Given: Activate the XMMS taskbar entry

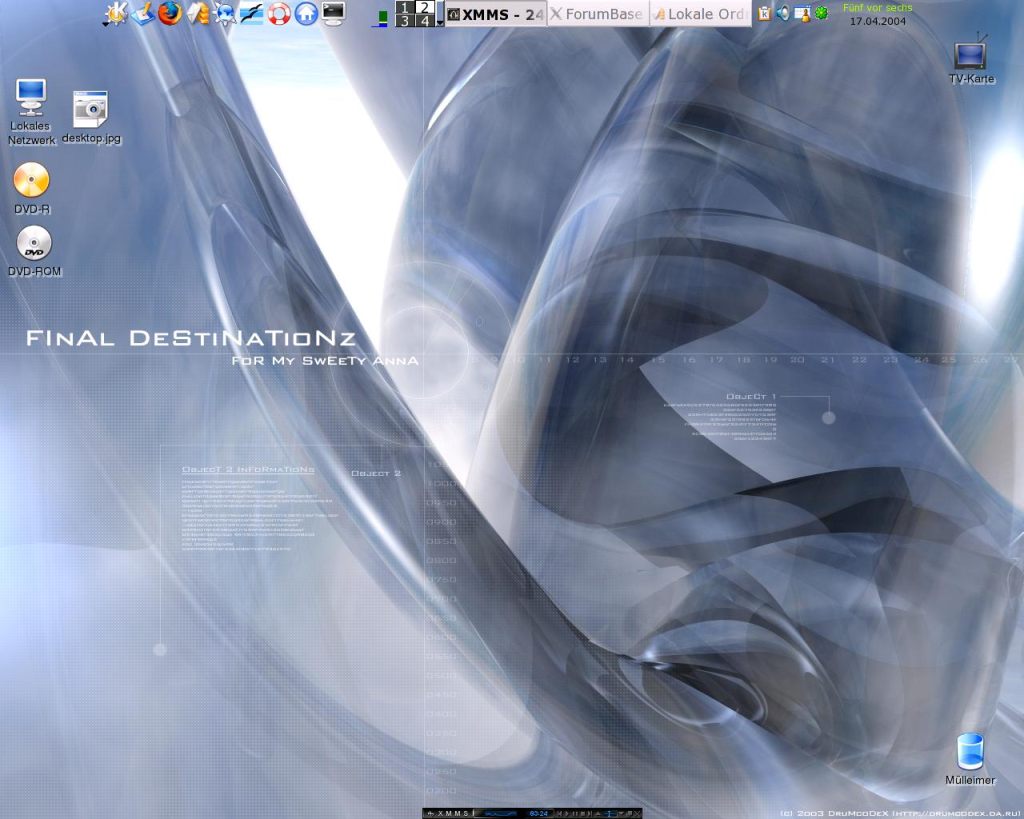Looking at the screenshot, I should tap(496, 14).
